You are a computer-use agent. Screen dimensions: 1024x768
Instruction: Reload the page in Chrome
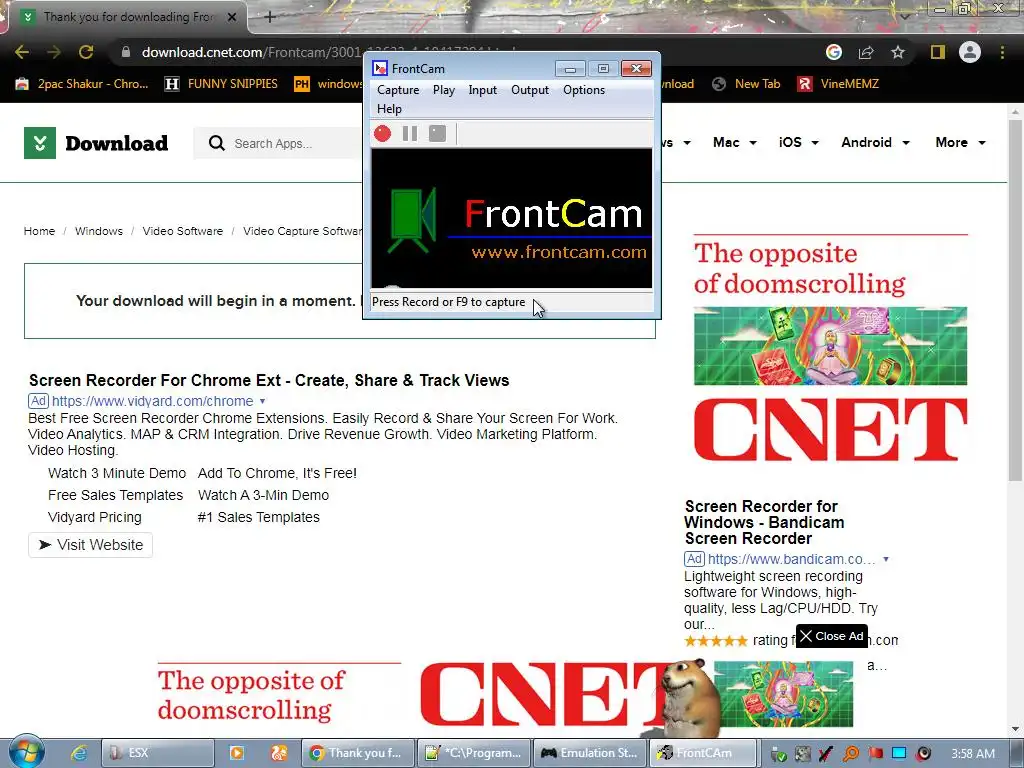pos(86,52)
